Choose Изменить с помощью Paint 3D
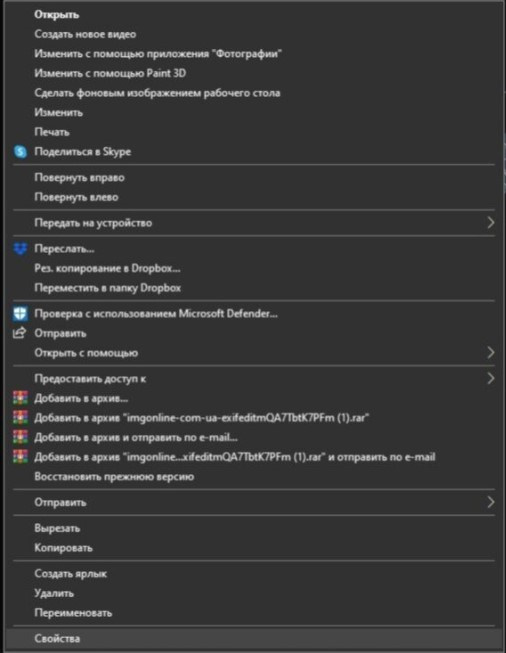Viewport: 506px width, 653px height. [110, 73]
